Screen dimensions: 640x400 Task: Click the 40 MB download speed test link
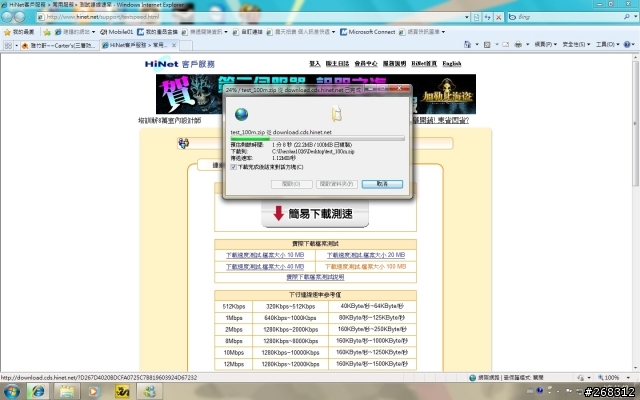[265, 267]
